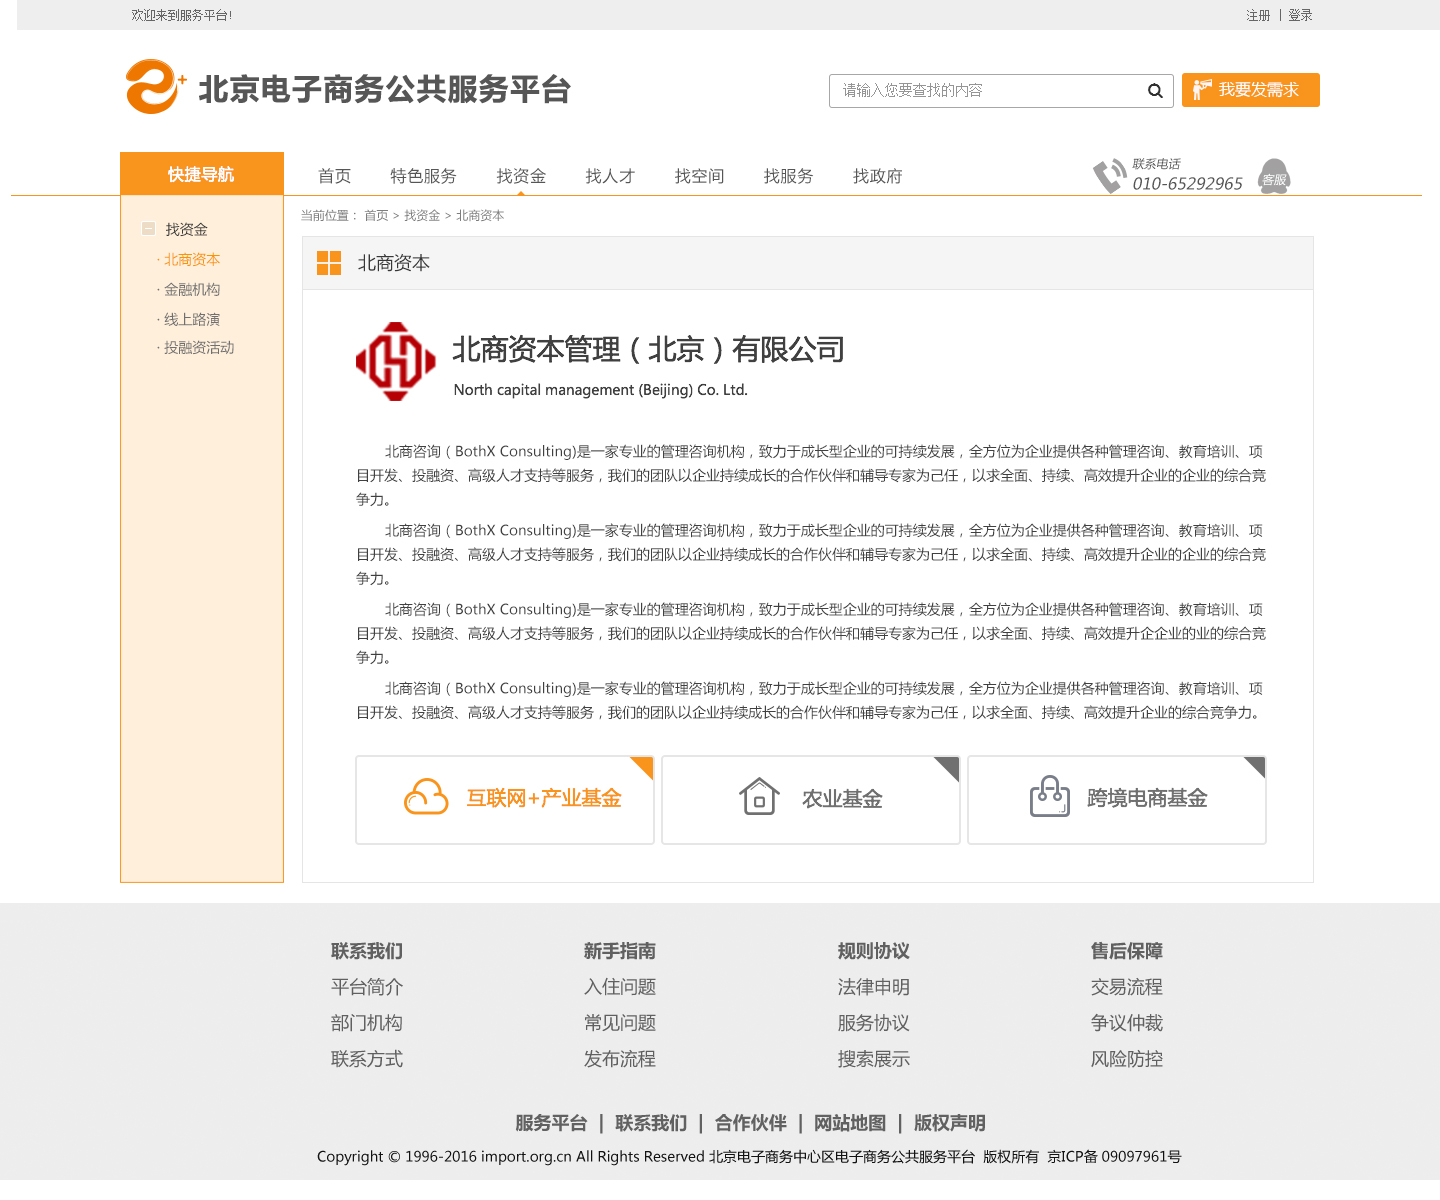Open the 找服务 navigation tab
The height and width of the screenshot is (1200, 1440).
pyautogui.click(x=788, y=176)
